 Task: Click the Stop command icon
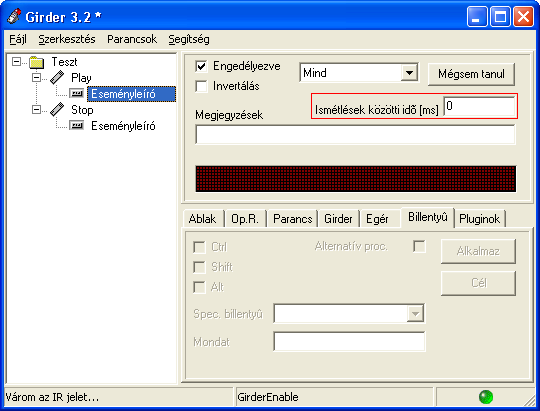click(57, 110)
